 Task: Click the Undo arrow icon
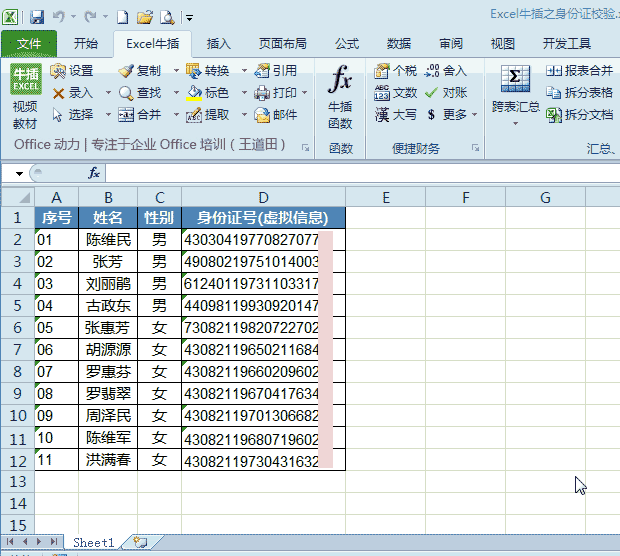(x=59, y=17)
